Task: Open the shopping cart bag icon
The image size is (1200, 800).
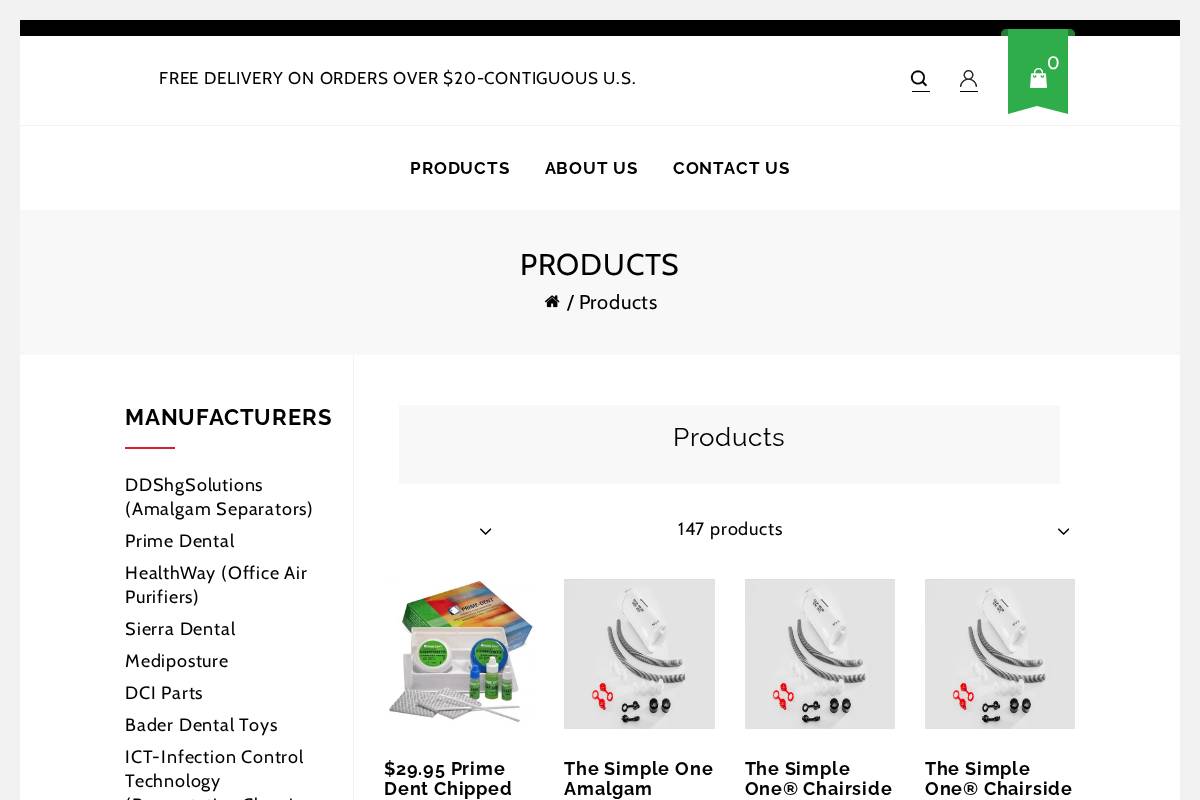Action: tap(1038, 78)
